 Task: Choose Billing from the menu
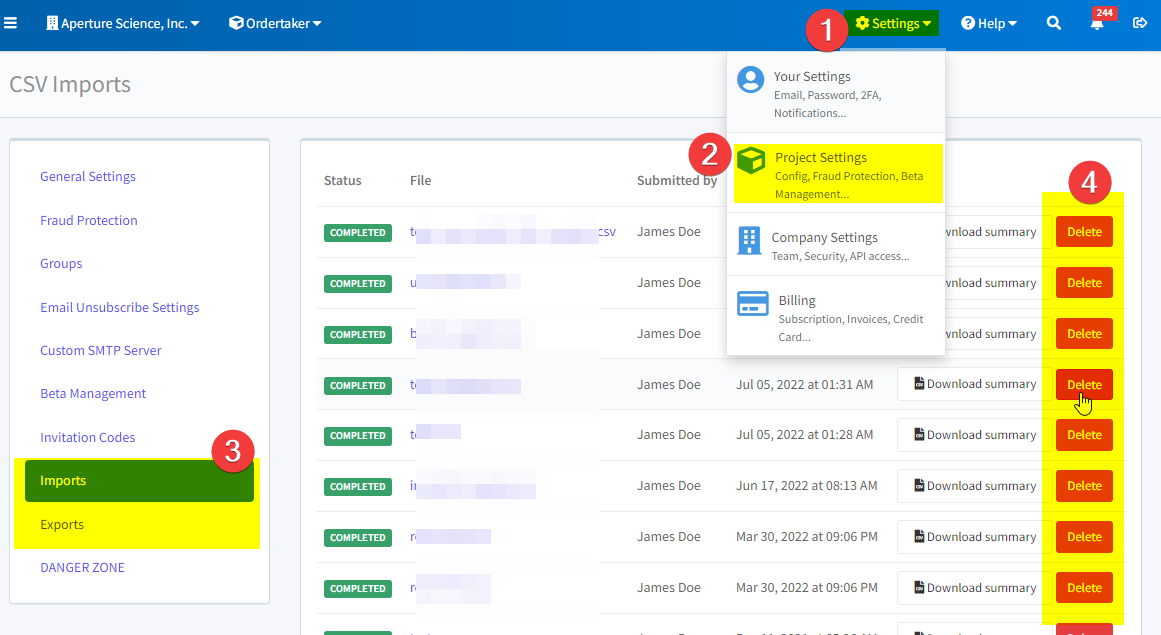[836, 317]
